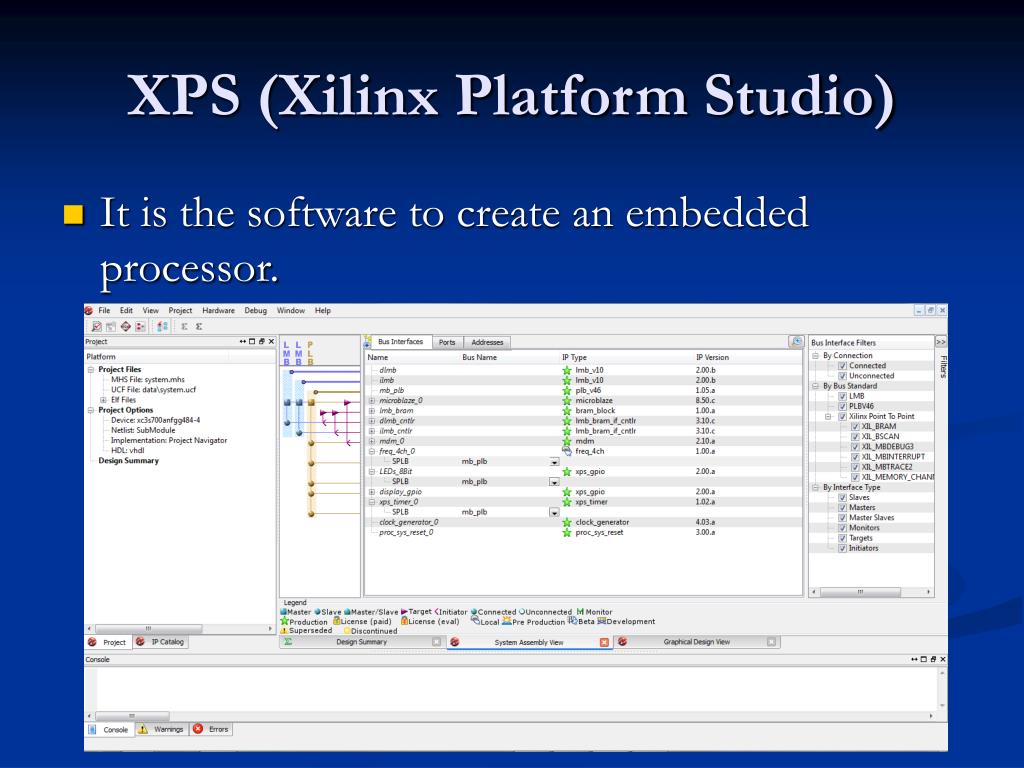
Task: Select the Design Summary item in project tree
Action: (x=129, y=461)
